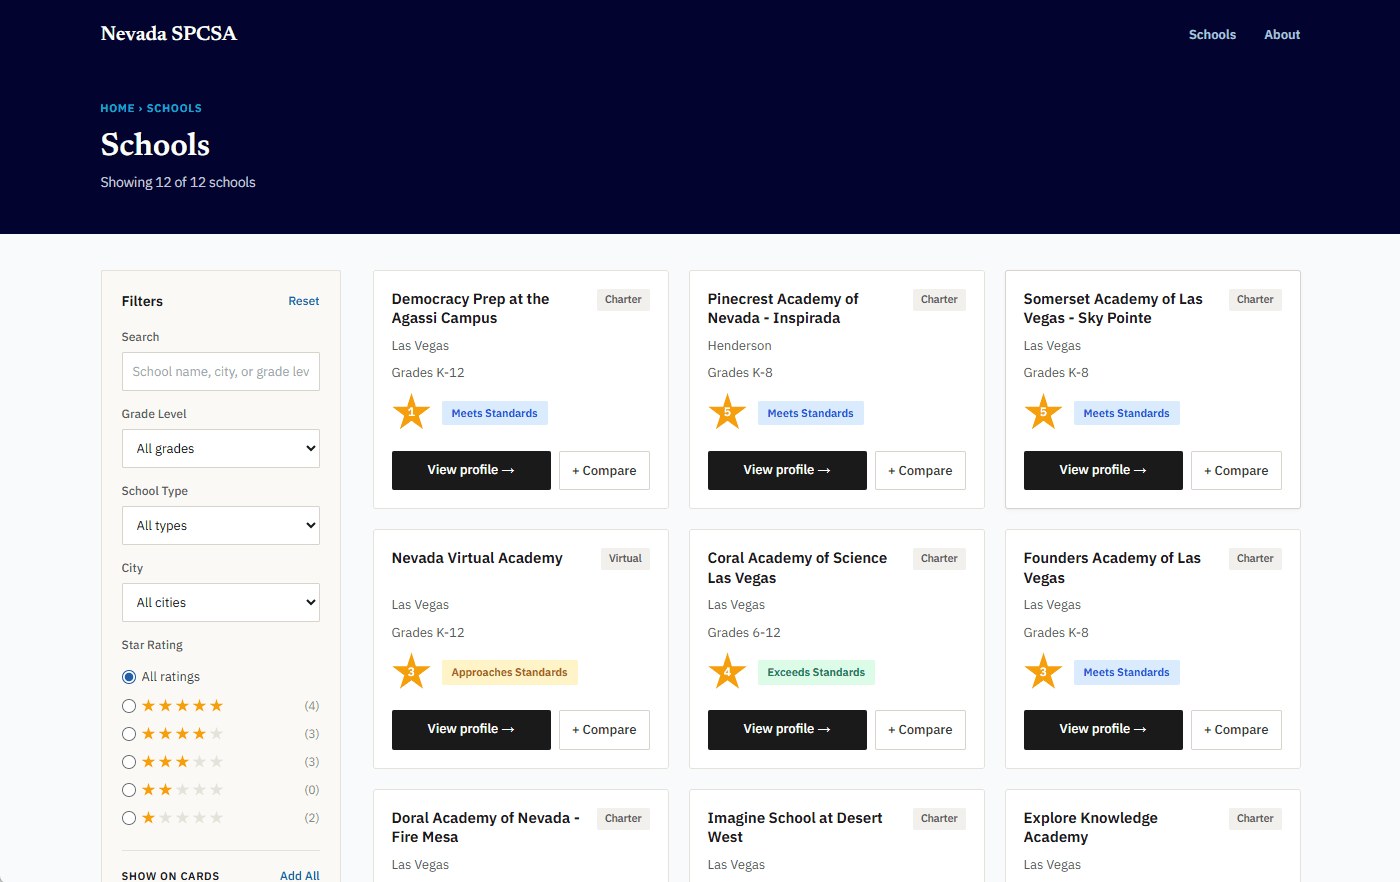View profile of Somerset Academy Sky Pointe
Viewport: 1400px width, 882px height.
(x=1103, y=470)
